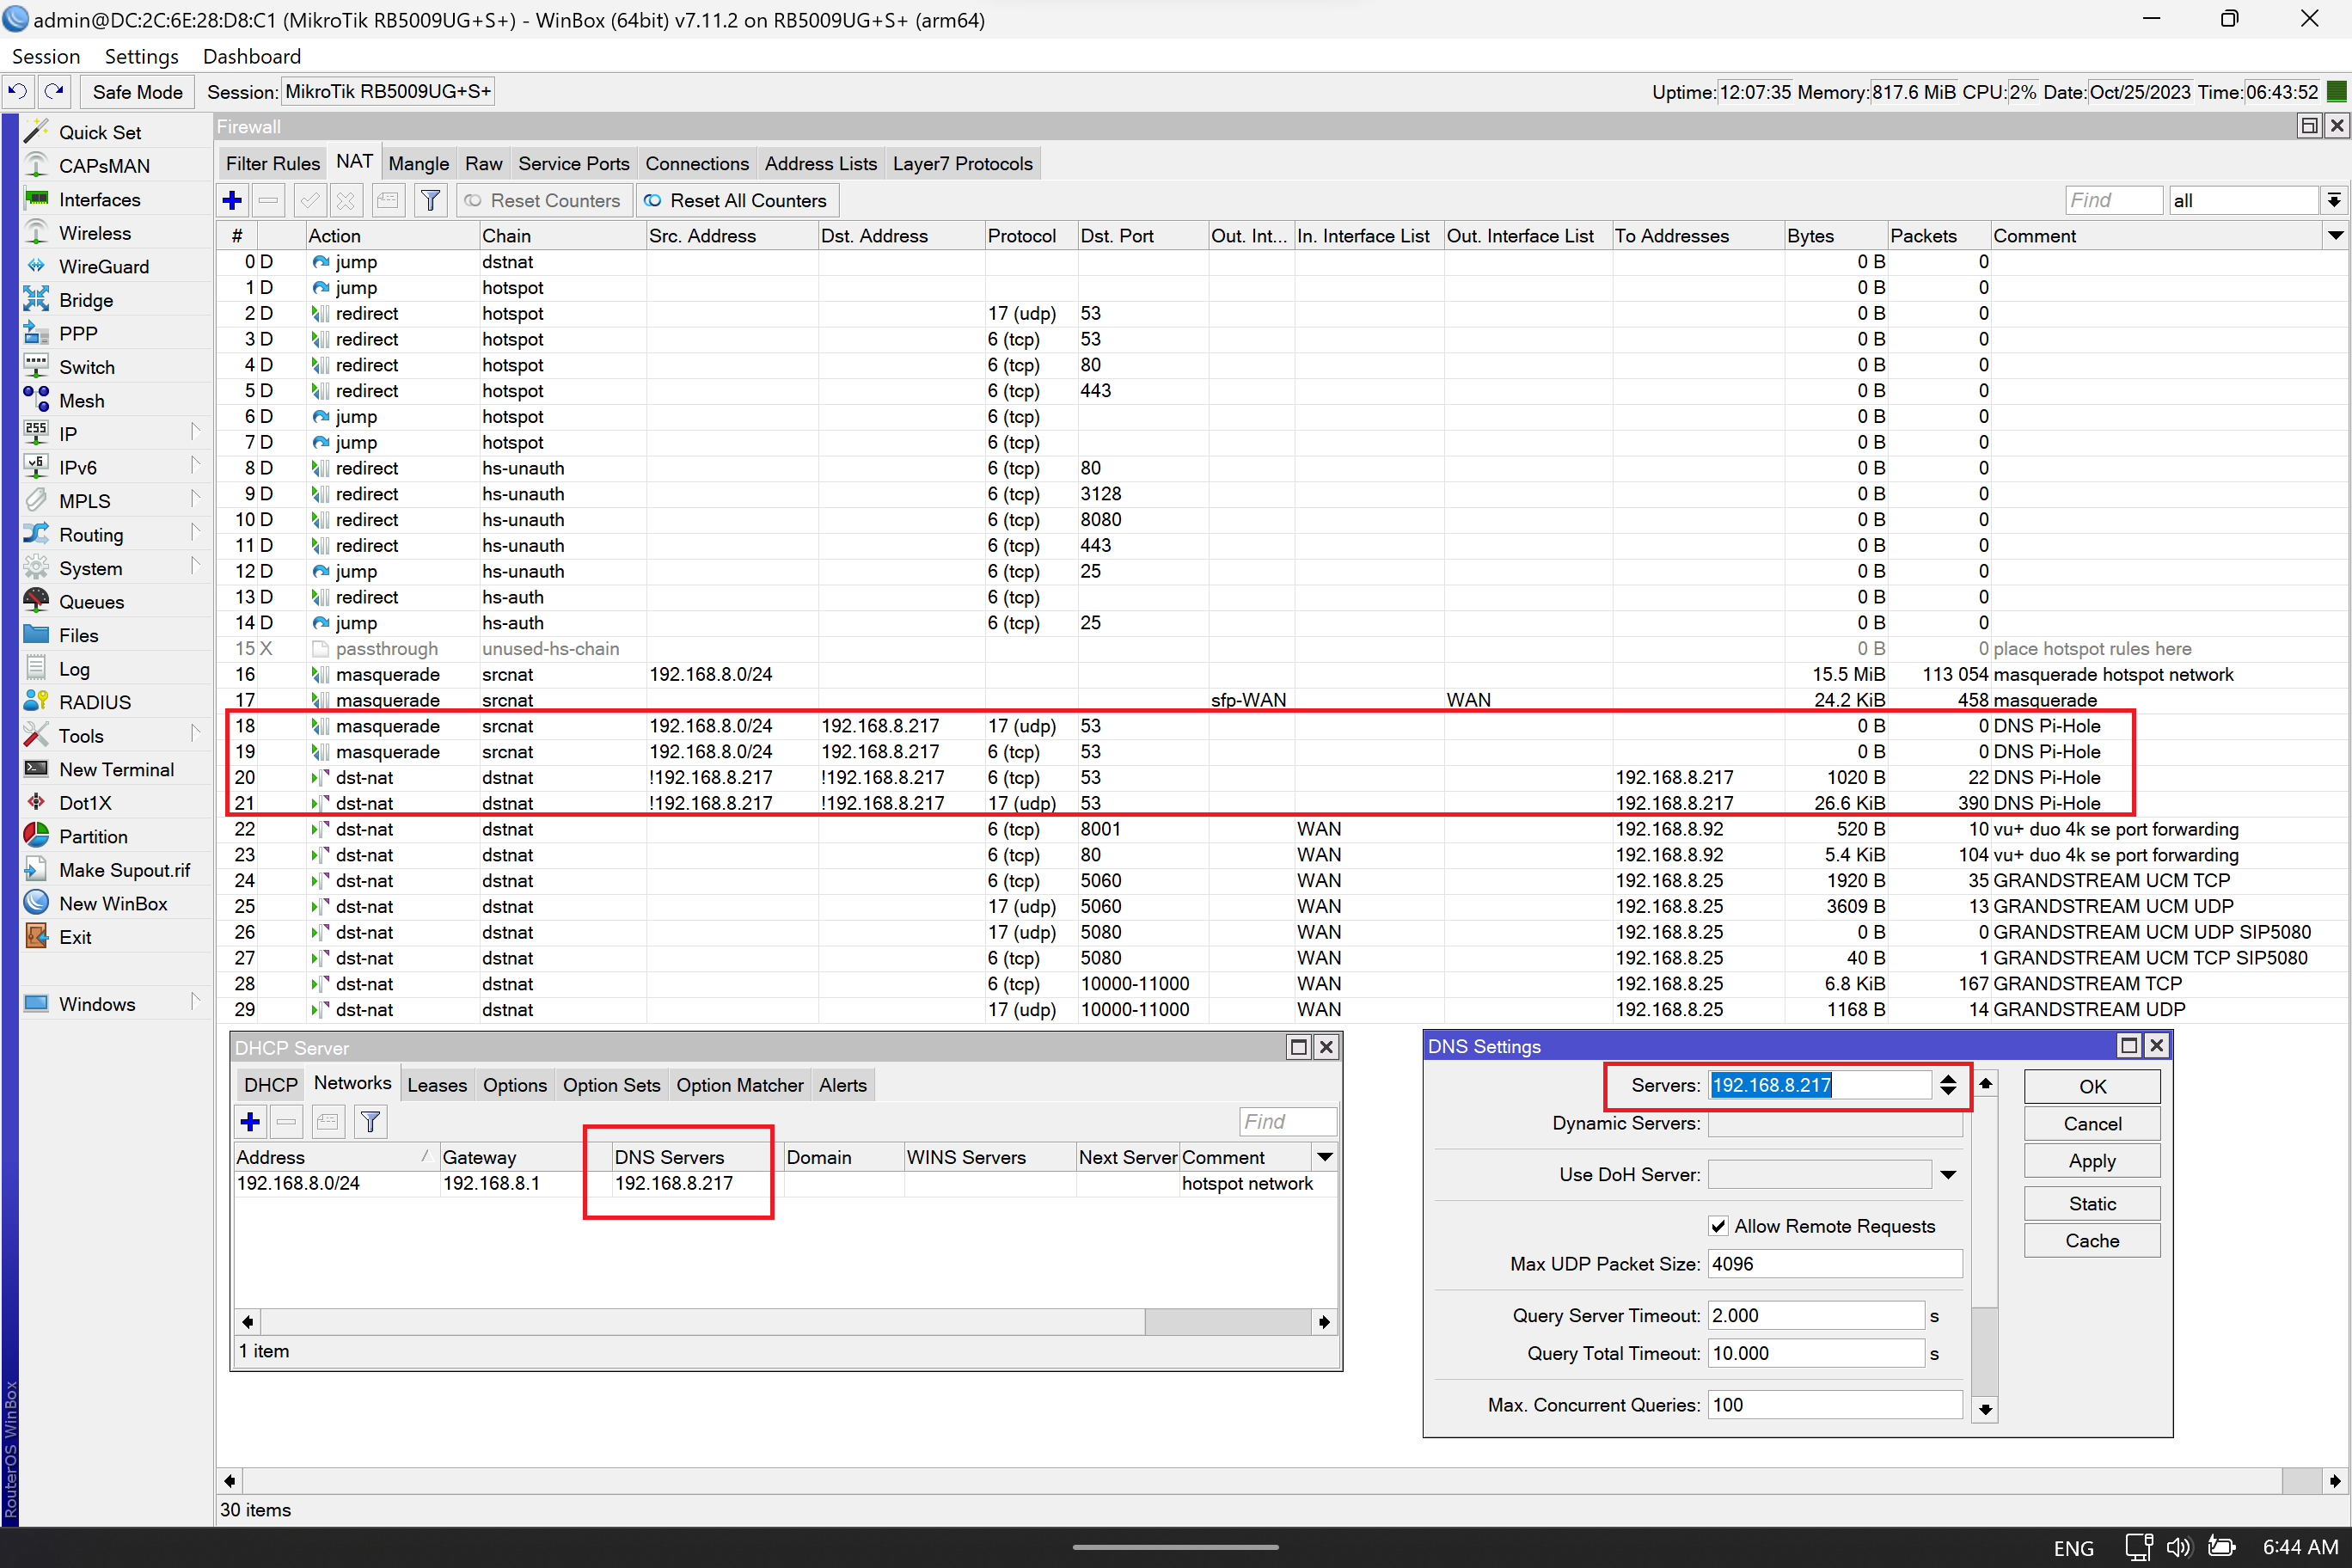The image size is (2352, 1568).
Task: Add a new DHCP network
Action: 249,1121
